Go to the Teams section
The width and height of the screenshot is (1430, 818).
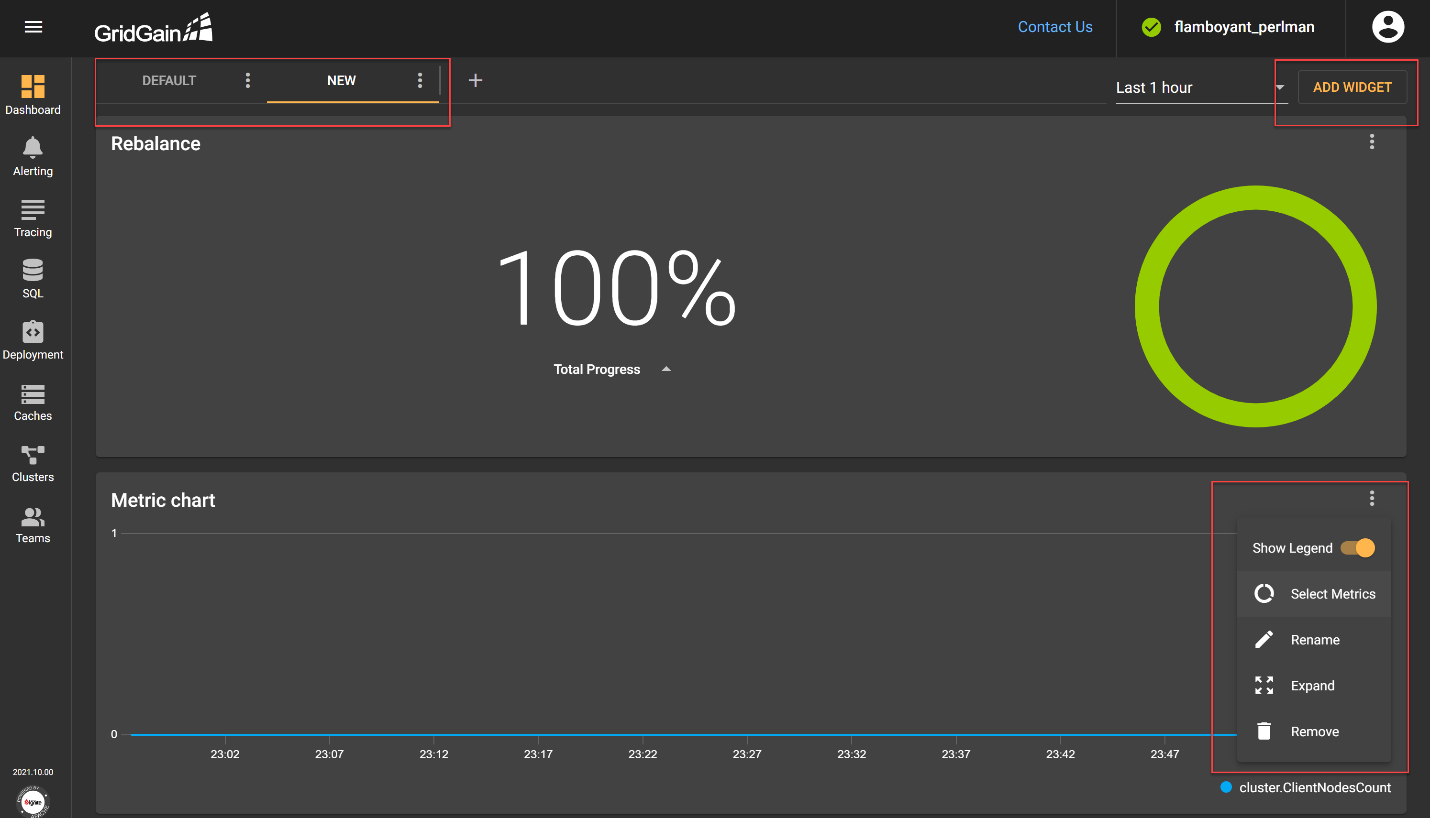coord(33,523)
